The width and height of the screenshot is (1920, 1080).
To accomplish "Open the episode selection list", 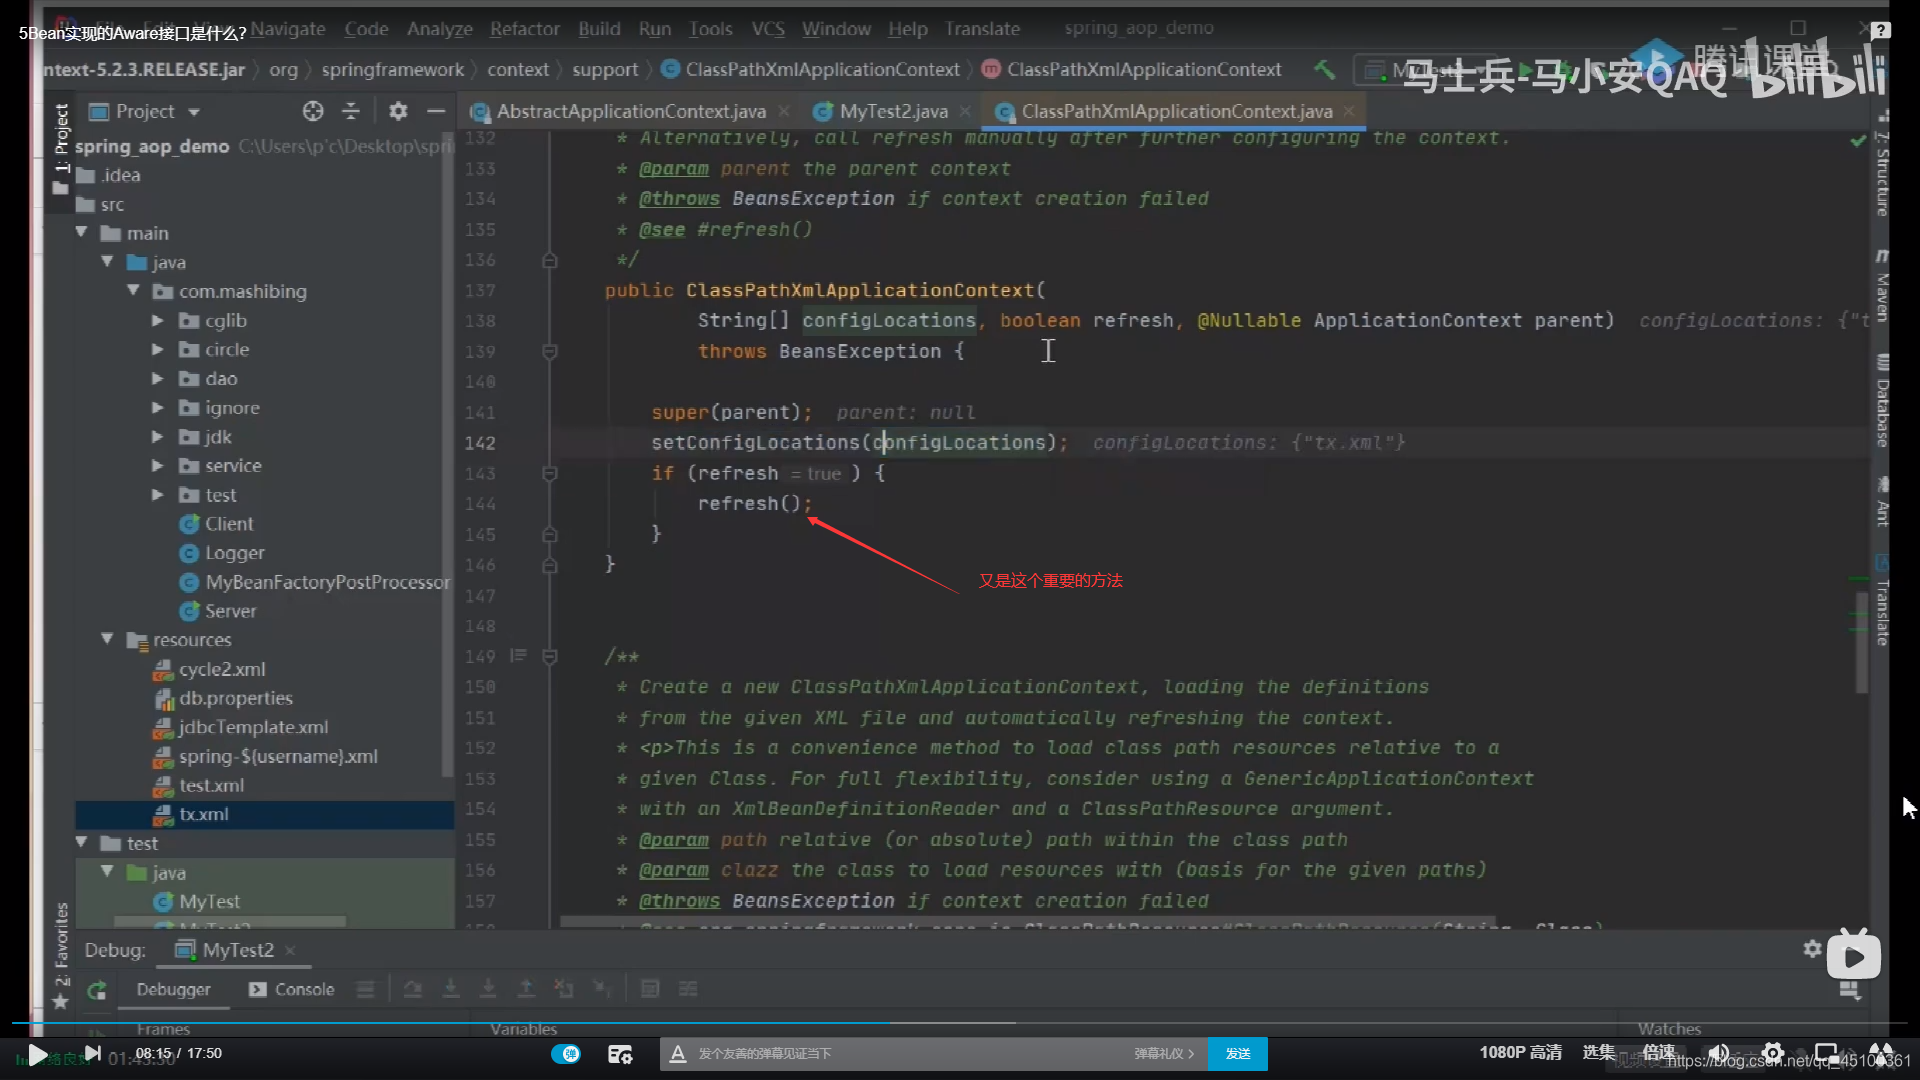I will pos(1598,1052).
